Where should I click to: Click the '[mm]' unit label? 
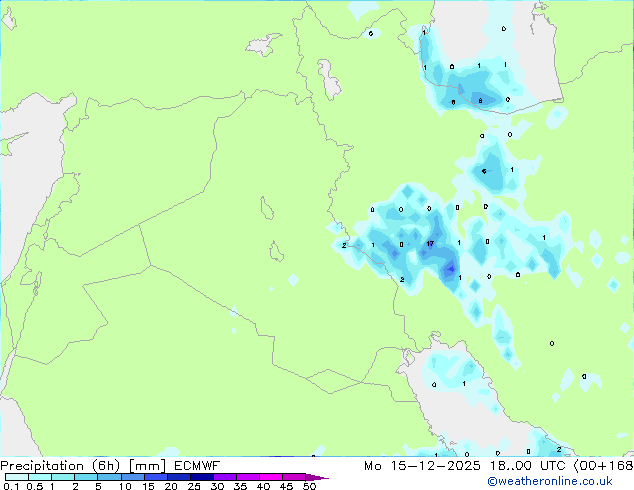148,466
